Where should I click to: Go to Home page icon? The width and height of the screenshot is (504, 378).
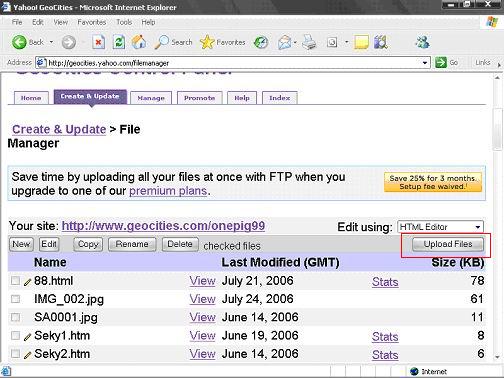click(x=139, y=42)
